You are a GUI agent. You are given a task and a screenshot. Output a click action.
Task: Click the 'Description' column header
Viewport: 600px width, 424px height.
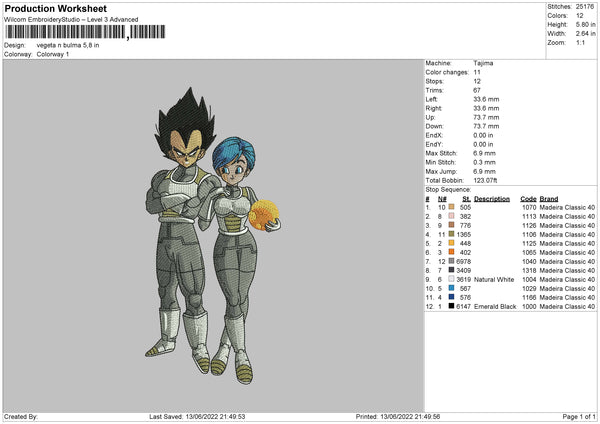click(x=492, y=199)
